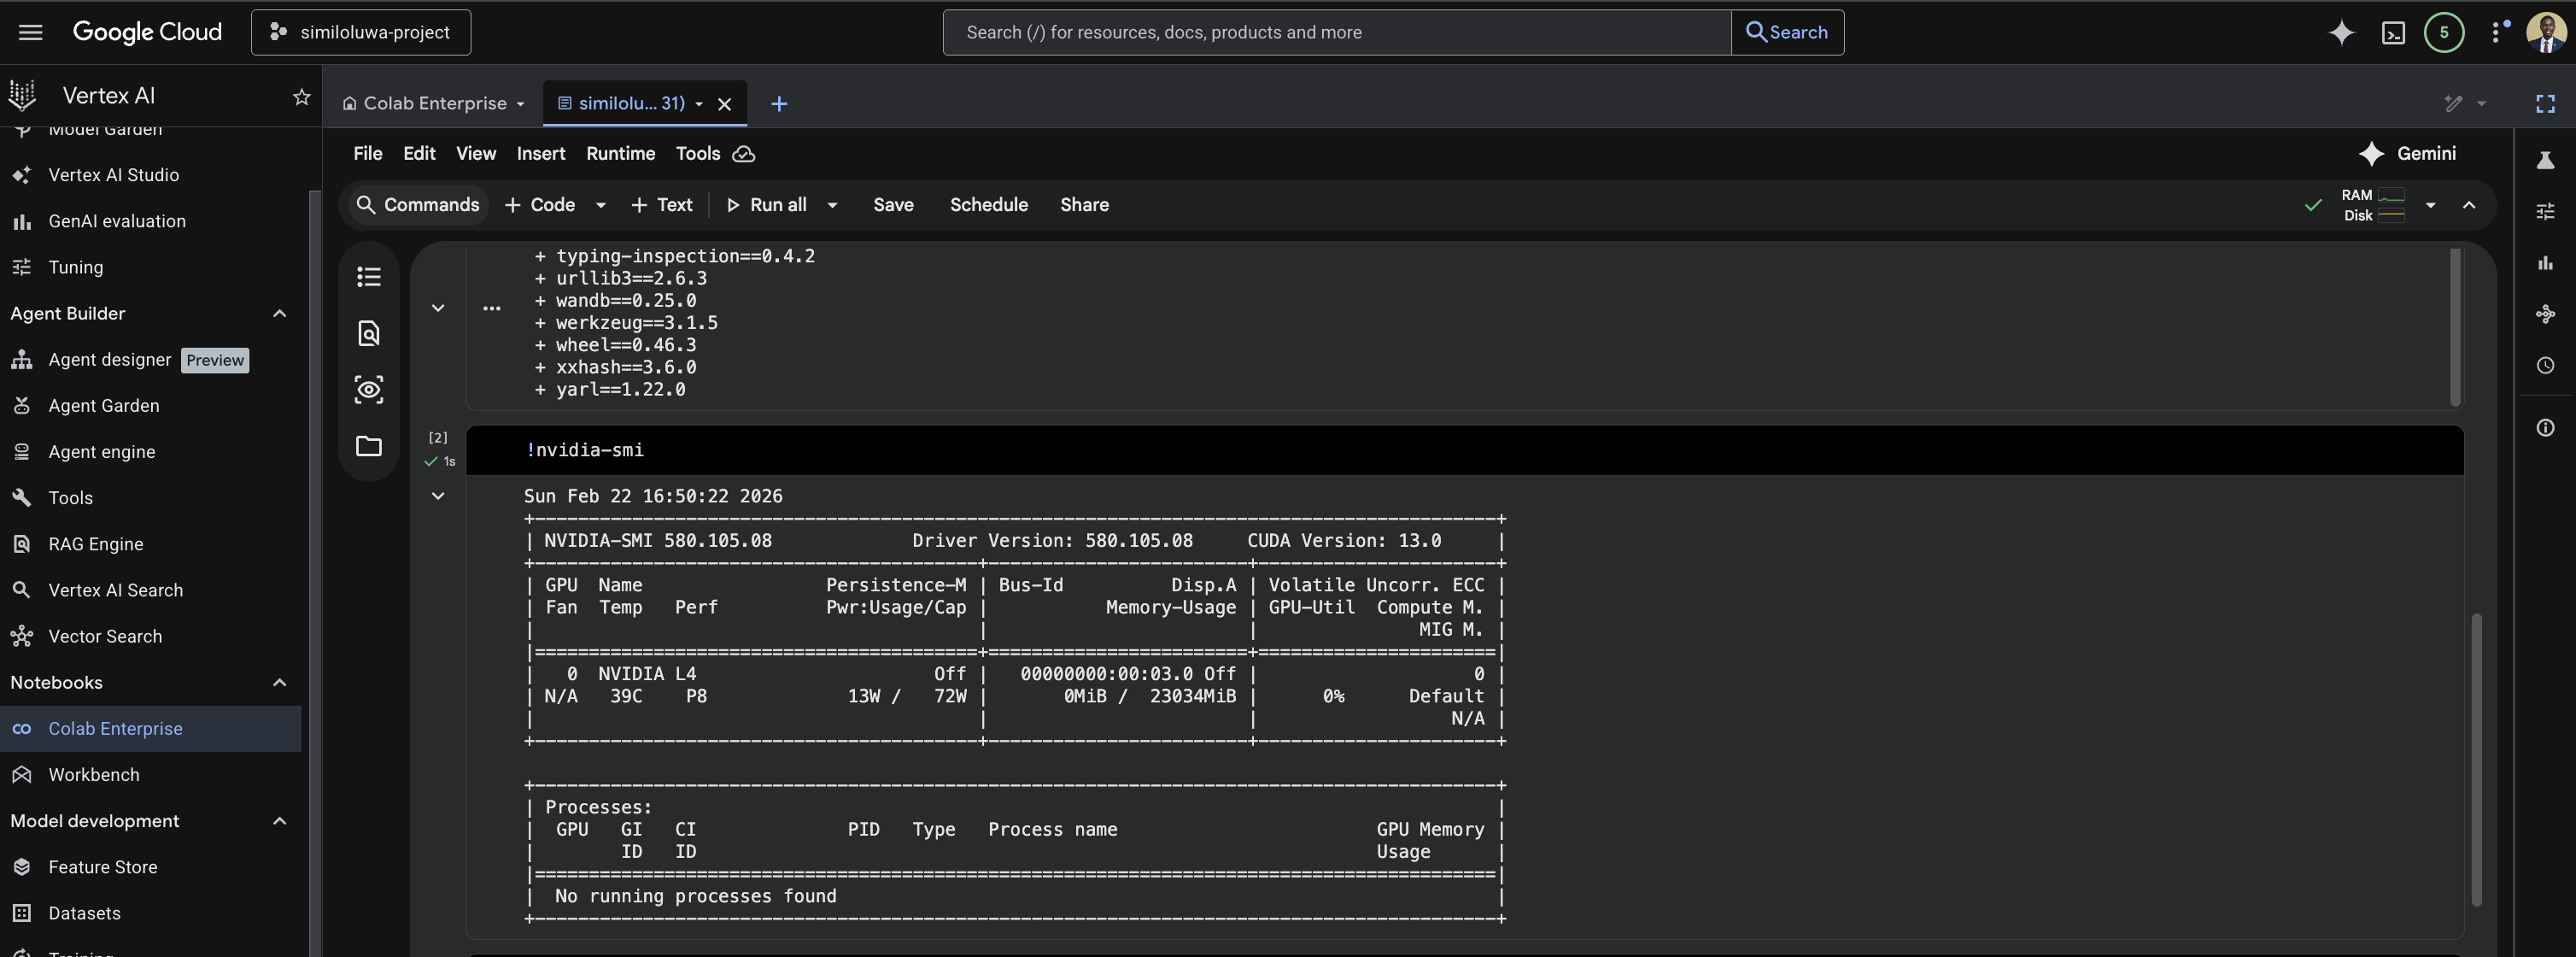The height and width of the screenshot is (957, 2576).
Task: Open the Gemini assistant in the notebook
Action: click(2410, 153)
